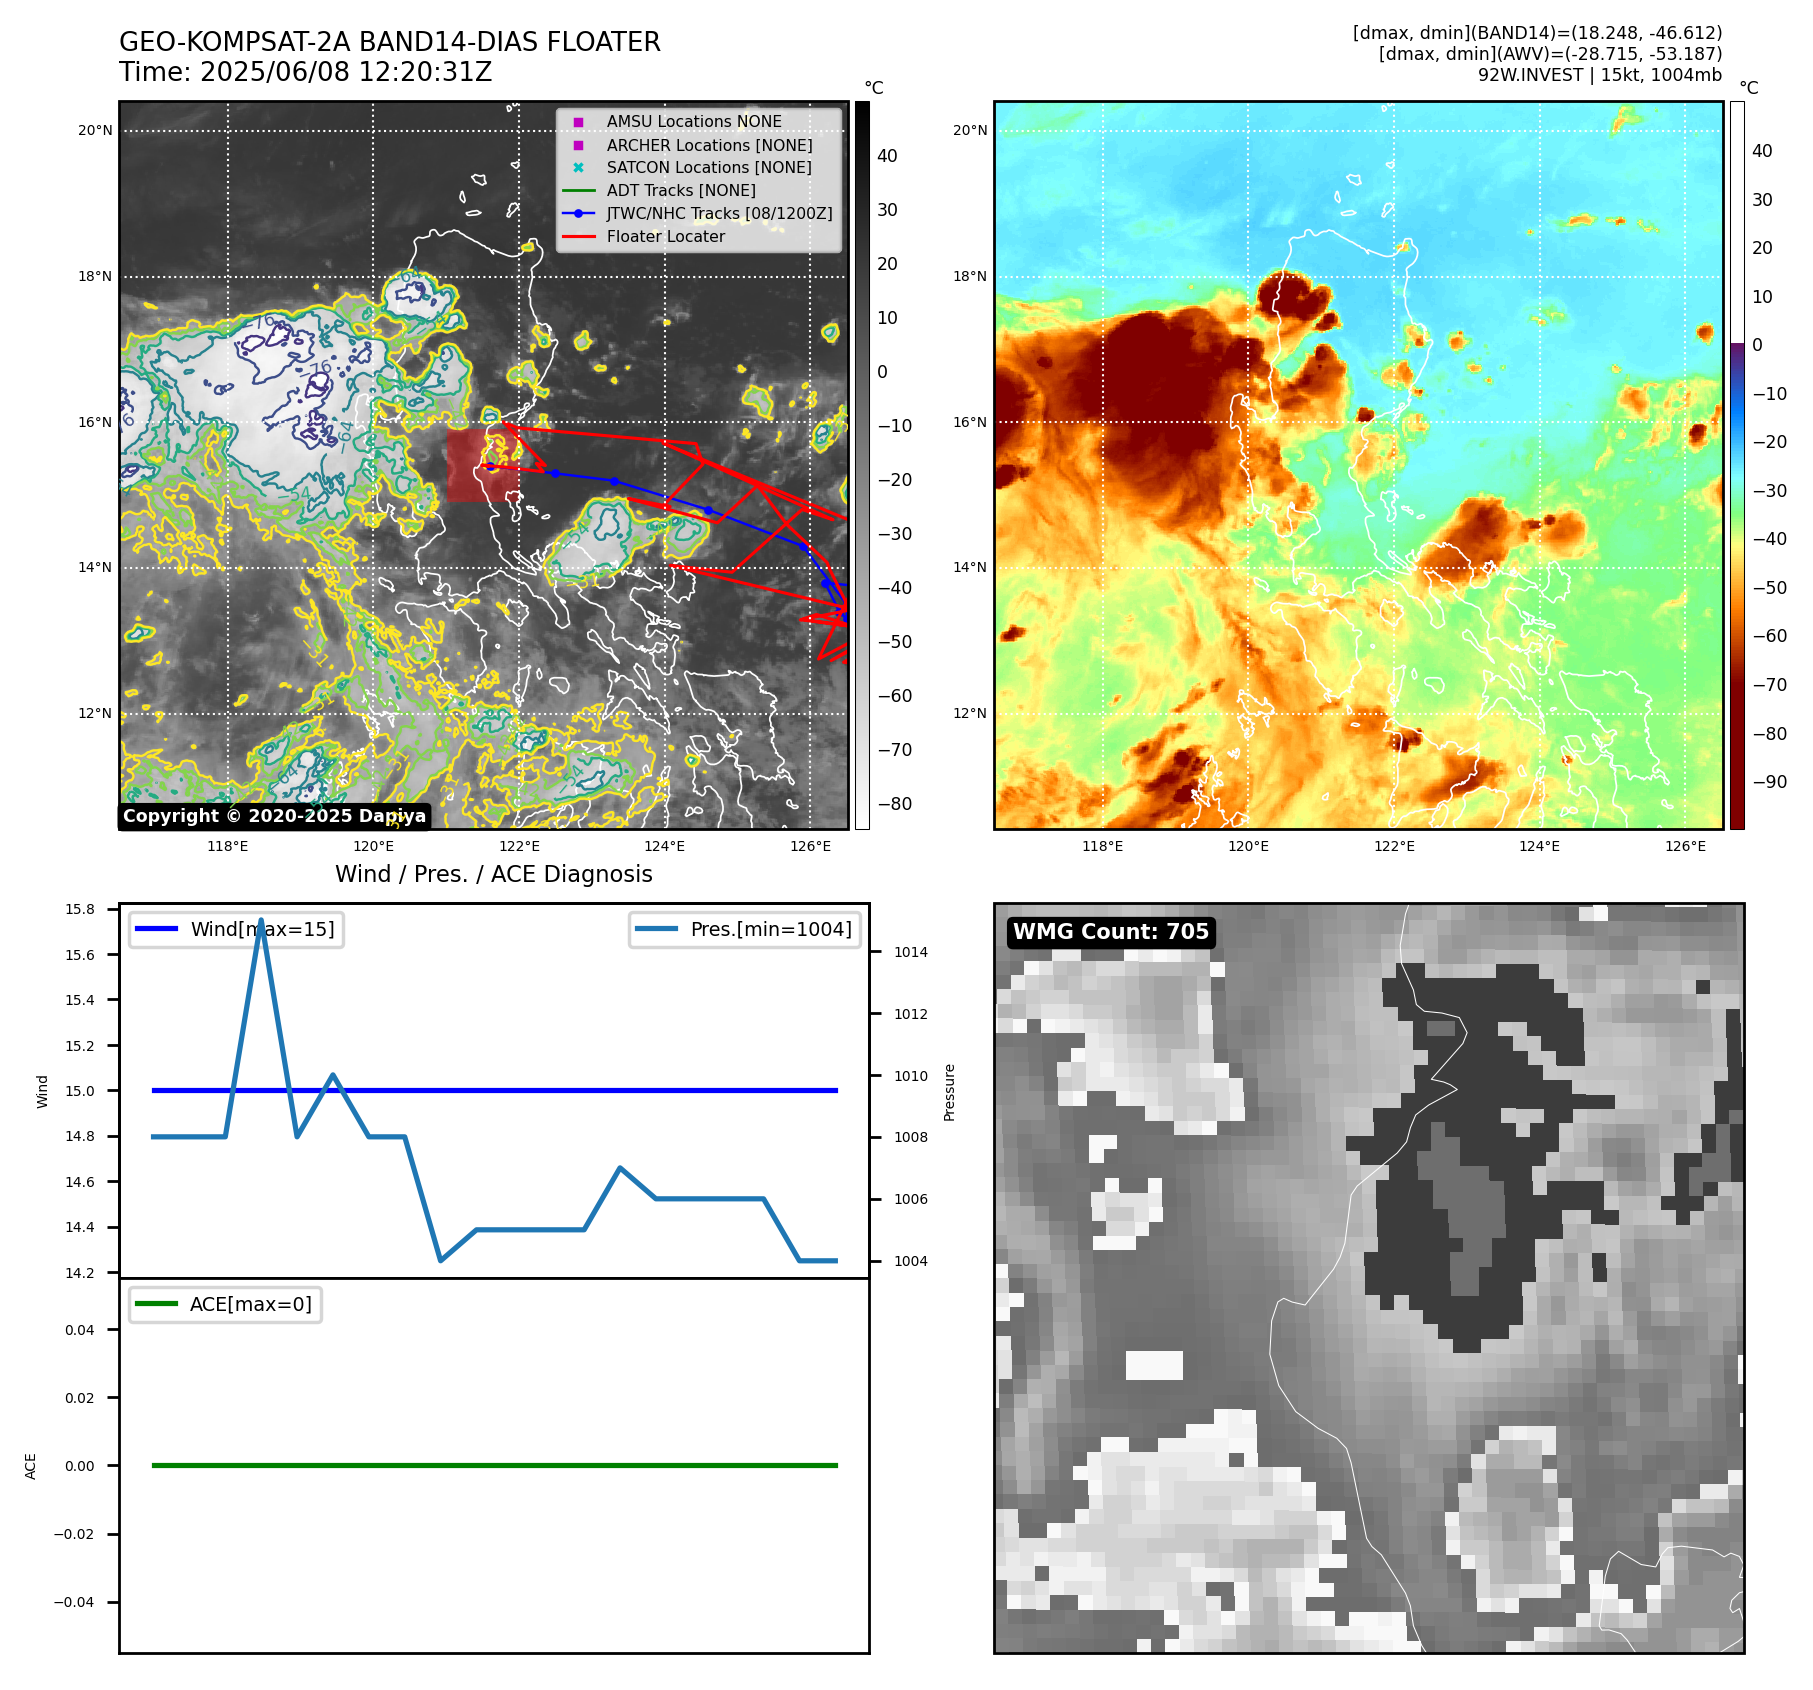Click the red shaded floater box on map
Image resolution: width=1813 pixels, height=1690 pixels.
[482, 465]
